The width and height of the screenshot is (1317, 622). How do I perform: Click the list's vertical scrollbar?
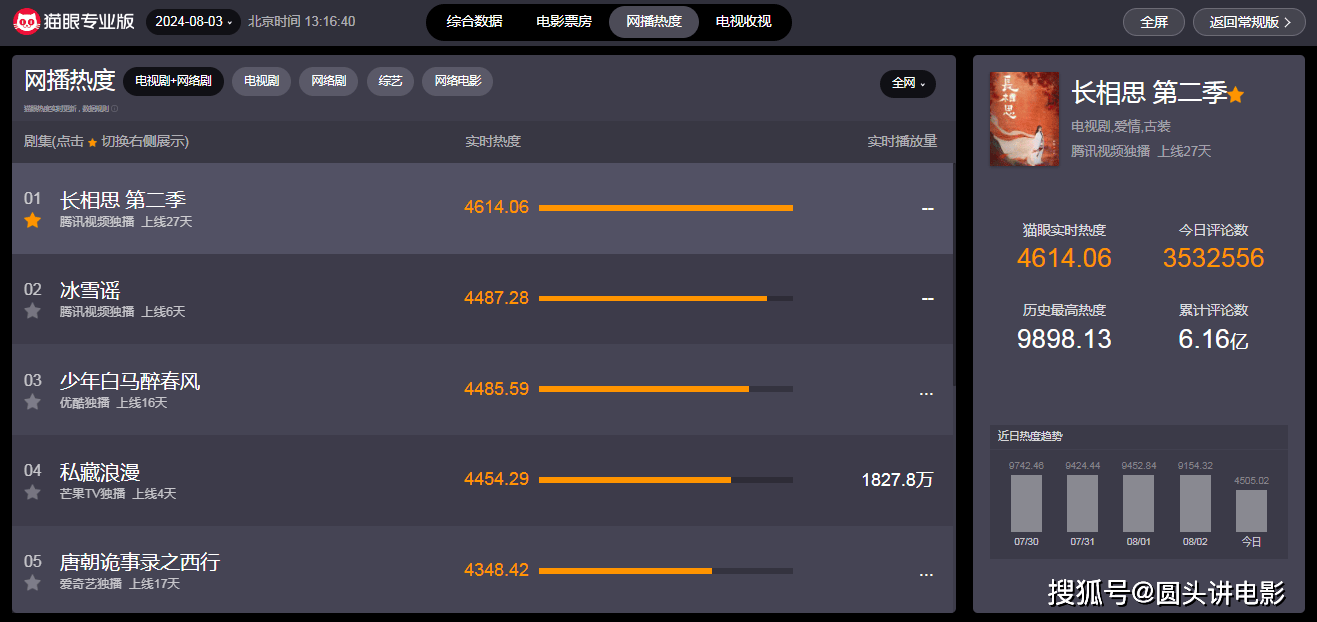[x=953, y=275]
